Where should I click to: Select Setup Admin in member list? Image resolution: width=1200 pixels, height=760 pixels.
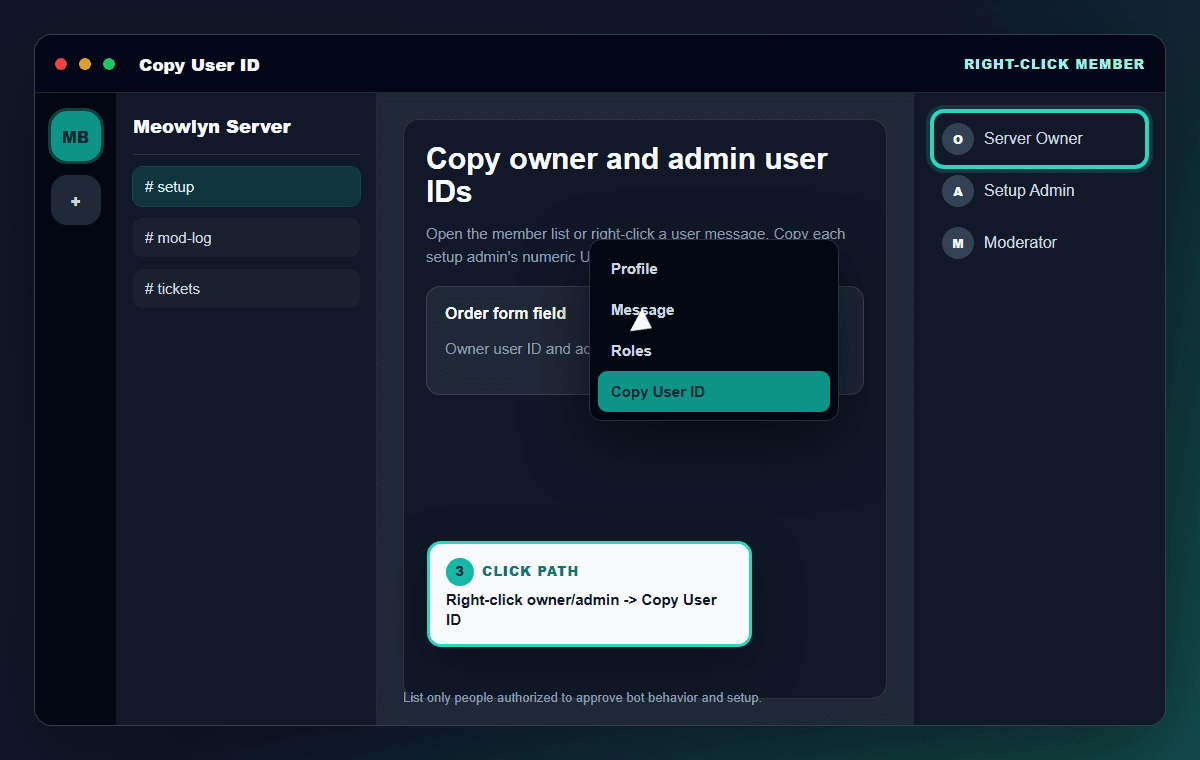pos(1040,191)
